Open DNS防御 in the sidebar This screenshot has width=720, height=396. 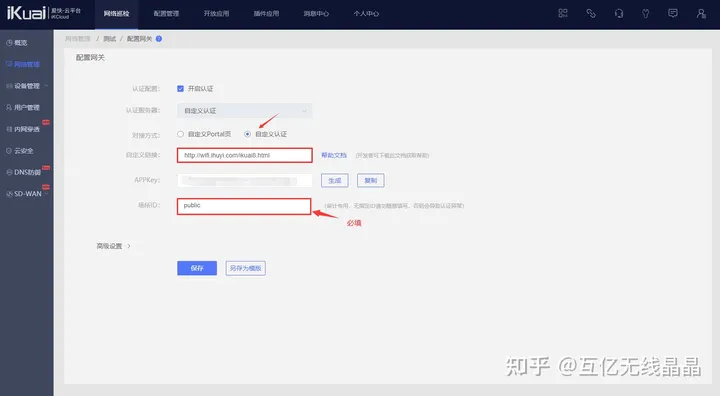coord(28,172)
